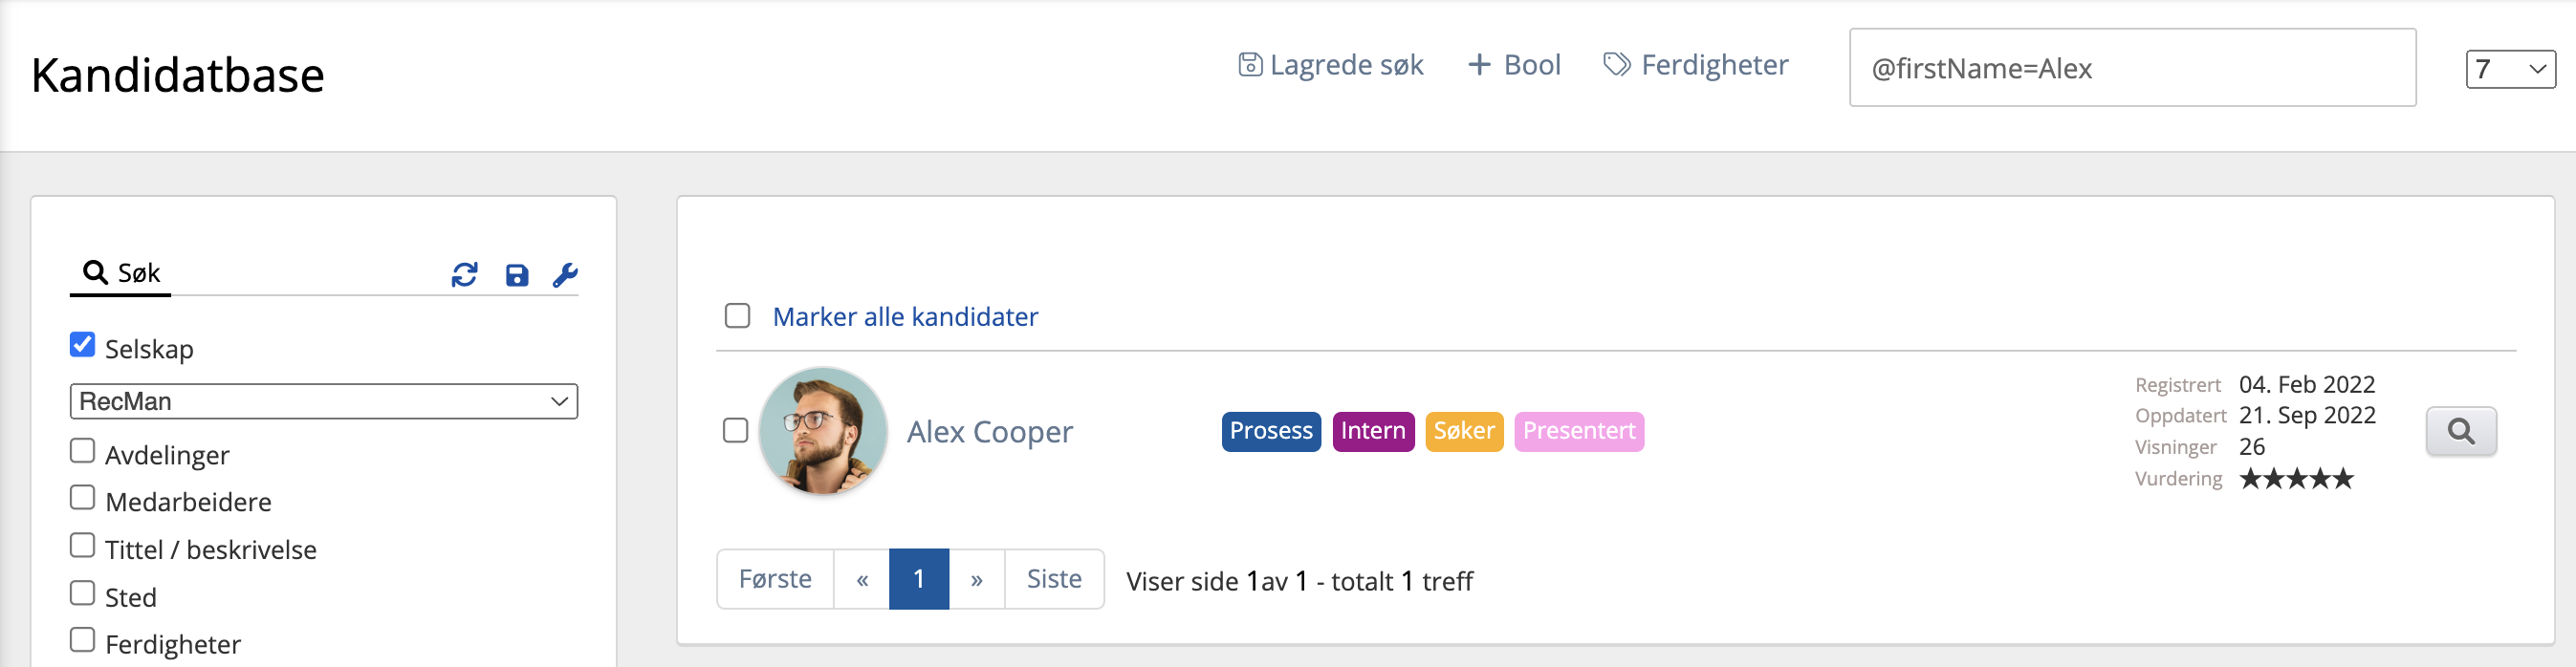
Task: Open Alex Cooper's candidate profile
Action: click(989, 432)
